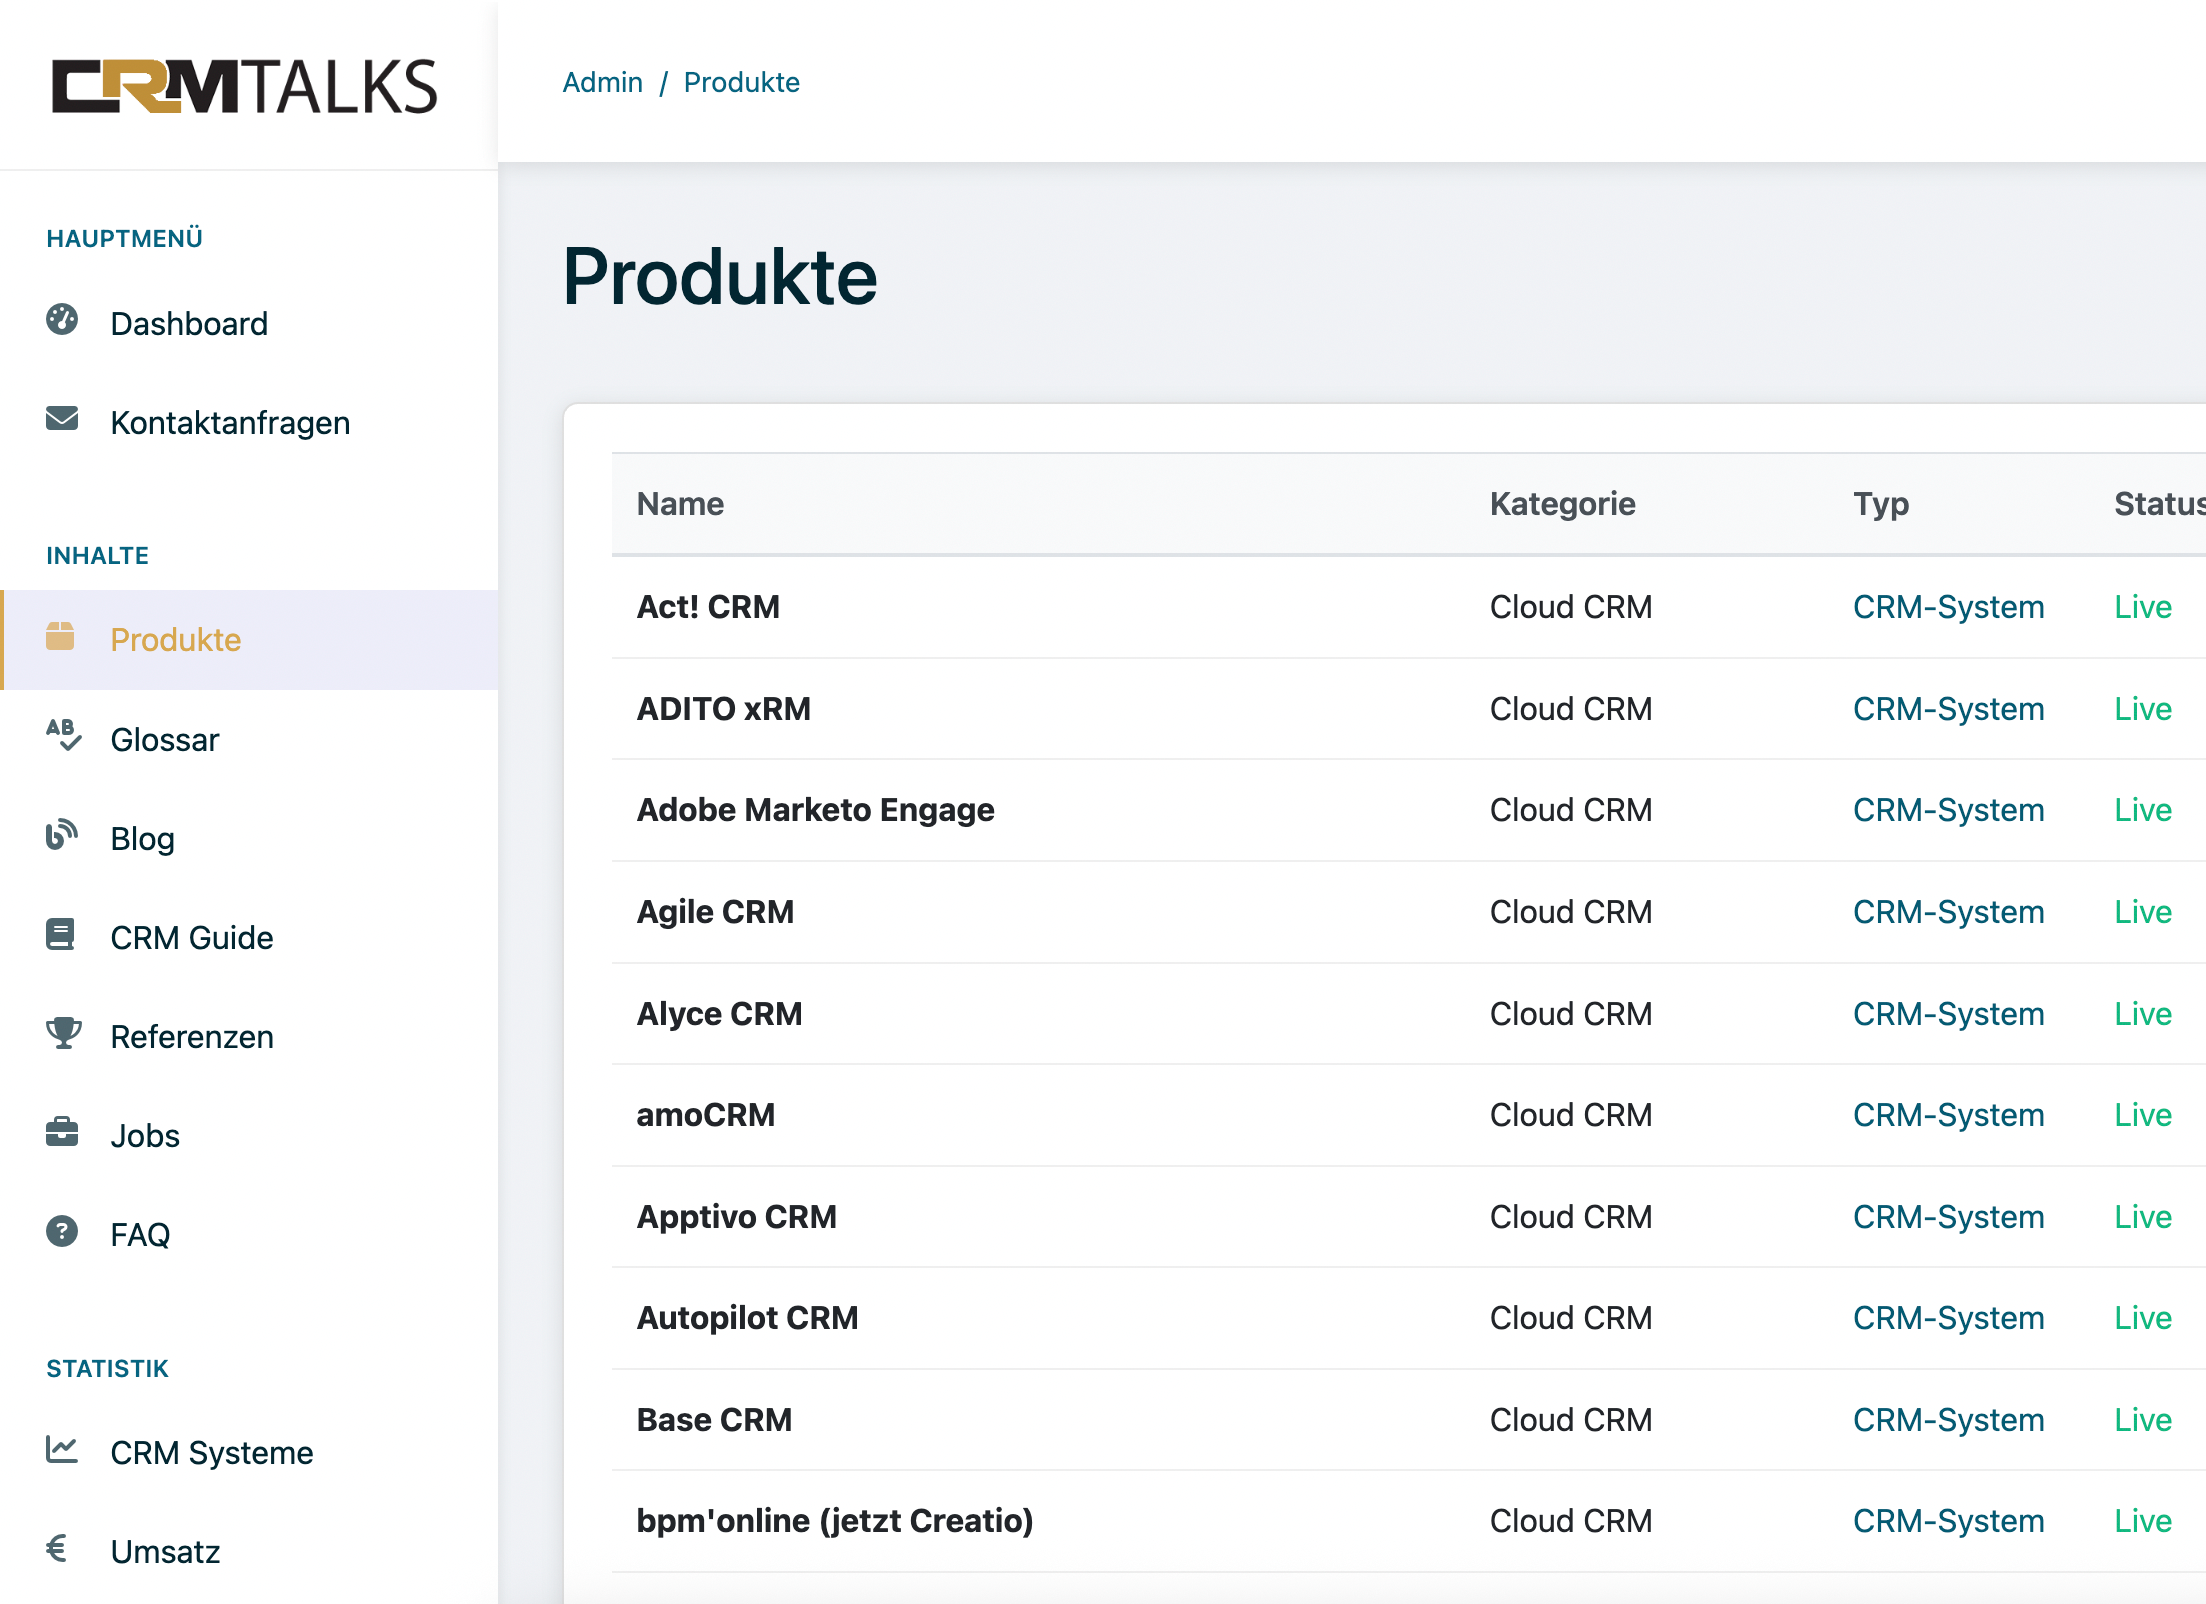Click Live status of Act! CRM
This screenshot has width=2206, height=1604.
coord(2143,607)
